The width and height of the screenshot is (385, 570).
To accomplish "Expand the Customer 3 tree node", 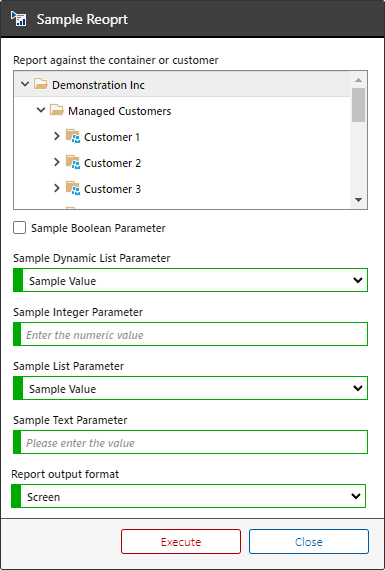I will click(x=57, y=188).
